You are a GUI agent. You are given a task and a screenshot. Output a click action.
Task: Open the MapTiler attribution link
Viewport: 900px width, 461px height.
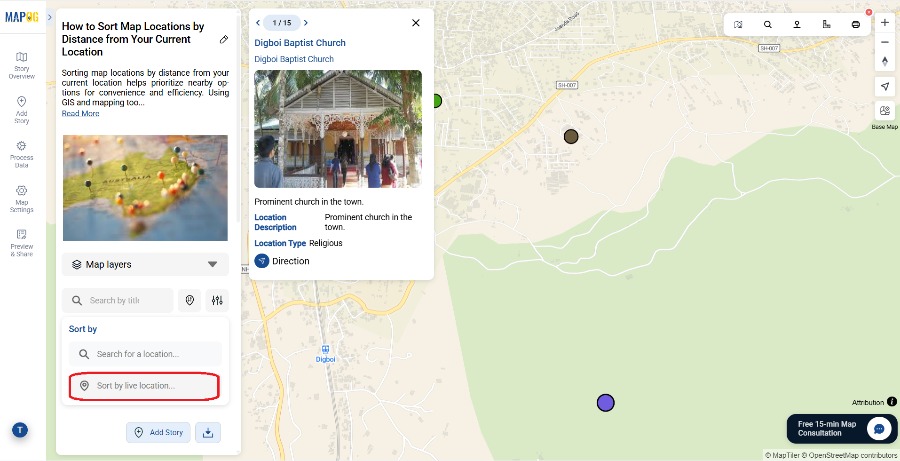(783, 456)
